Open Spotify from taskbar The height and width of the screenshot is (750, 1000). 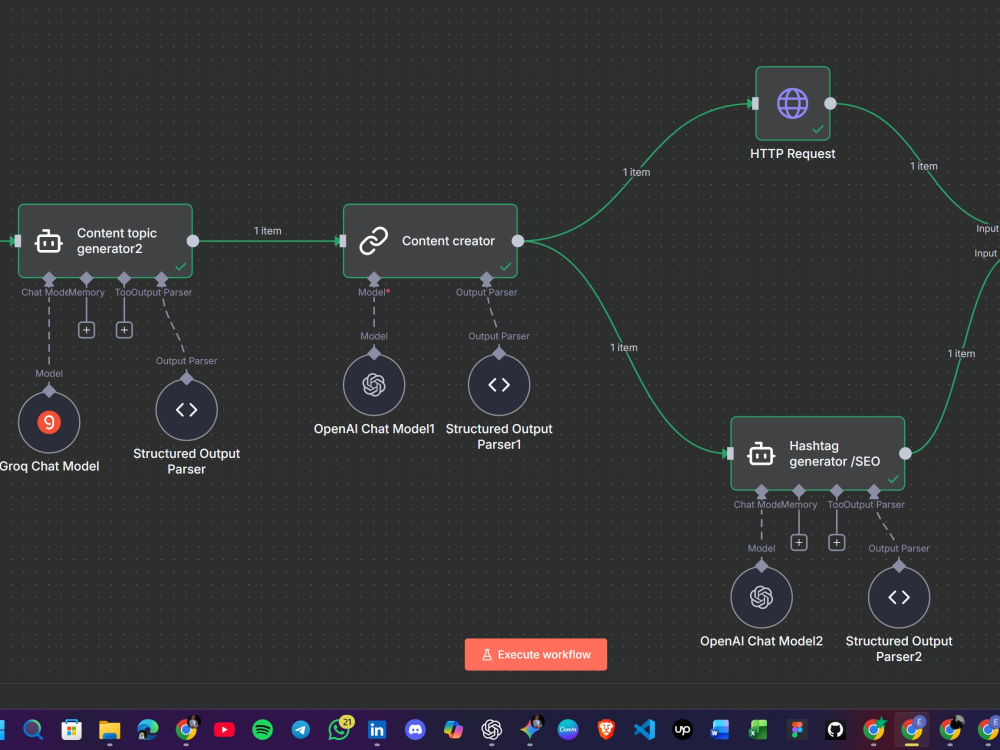pyautogui.click(x=263, y=729)
